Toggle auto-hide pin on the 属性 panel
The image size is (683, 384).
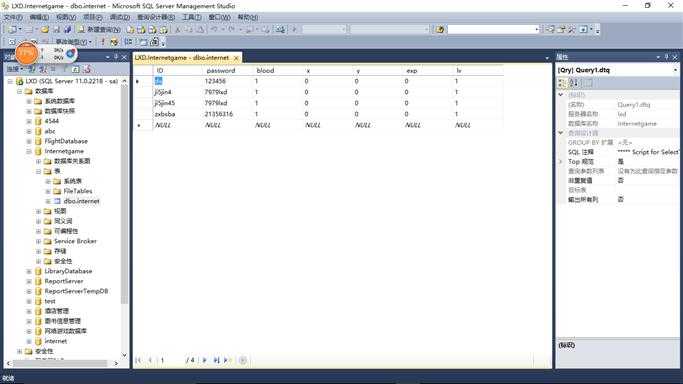666,57
